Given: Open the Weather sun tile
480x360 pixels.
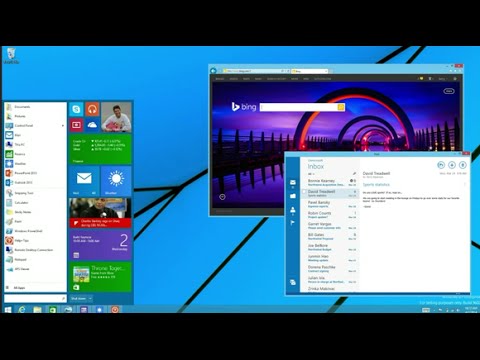Looking at the screenshot, I should pyautogui.click(x=116, y=181).
